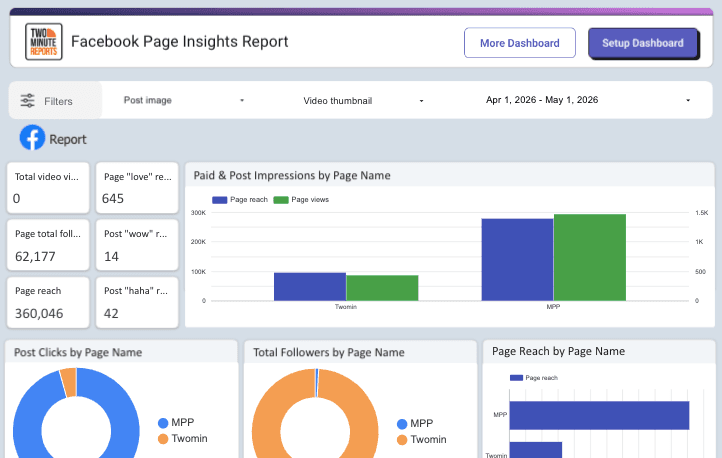Click the Page reach legend swatch in Page Reach chart
The height and width of the screenshot is (458, 722).
pyautogui.click(x=517, y=378)
